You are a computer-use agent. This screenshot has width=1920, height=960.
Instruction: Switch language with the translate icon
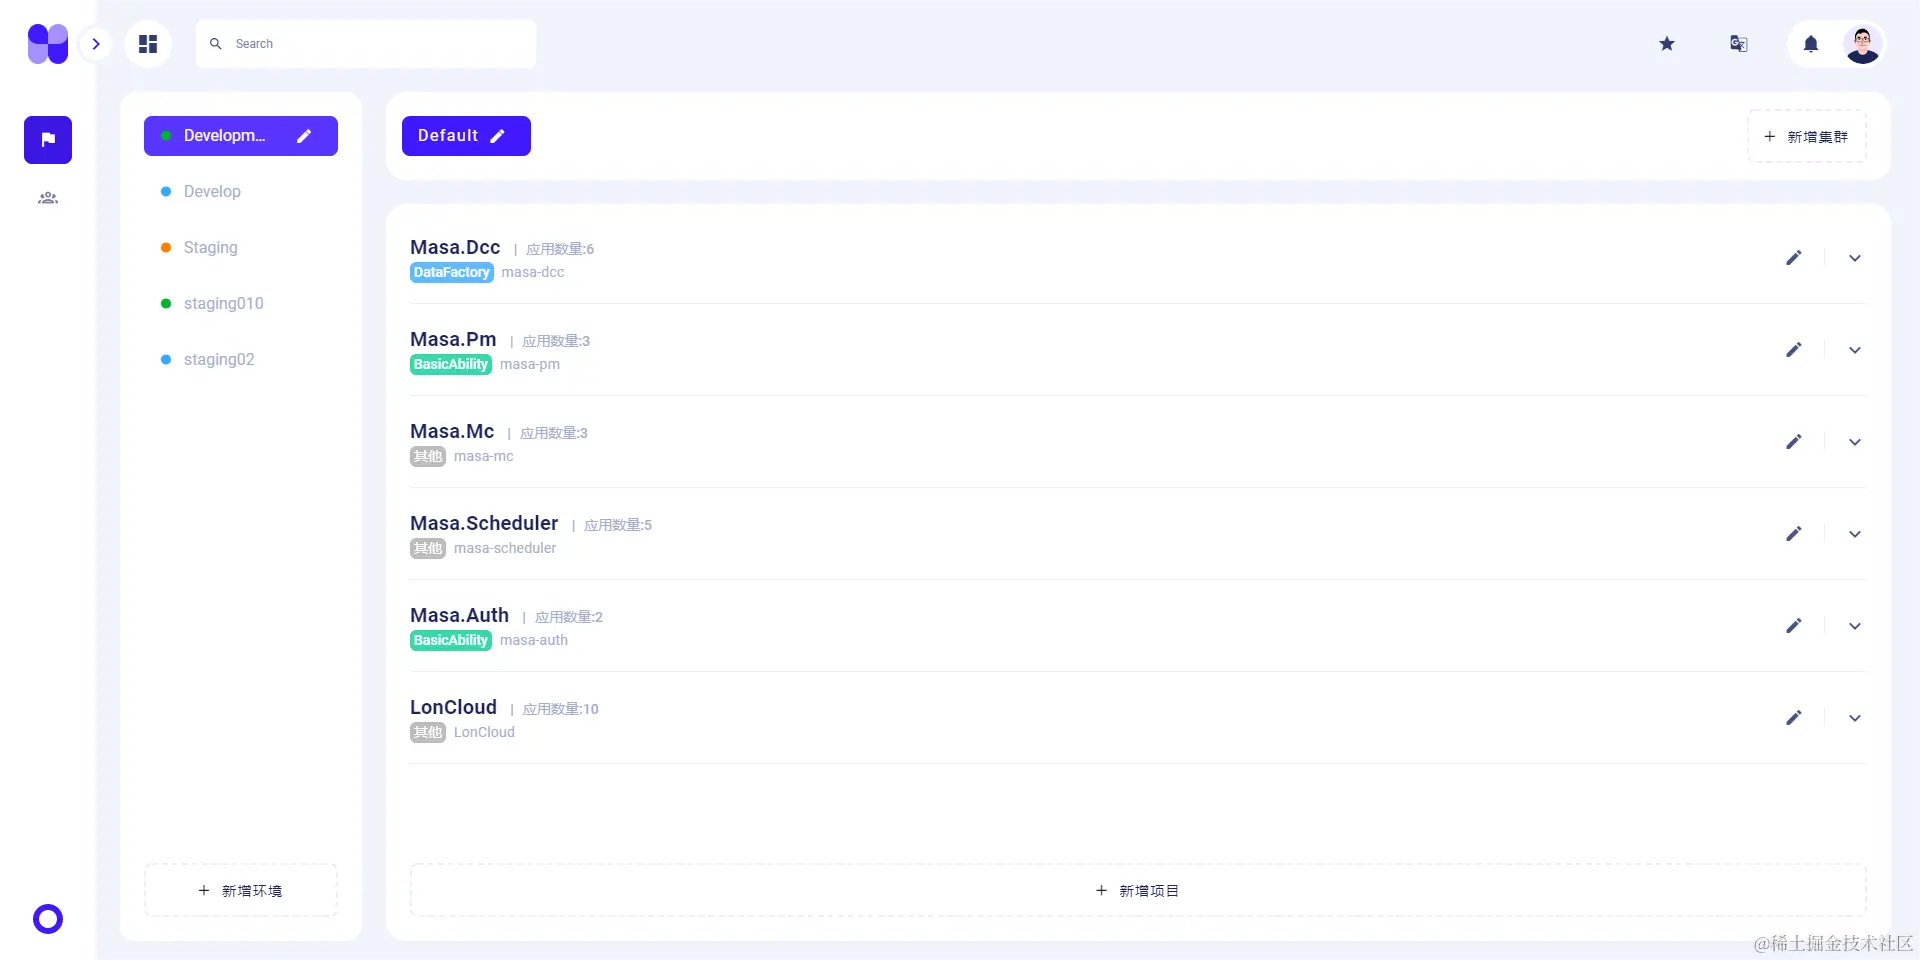tap(1739, 44)
